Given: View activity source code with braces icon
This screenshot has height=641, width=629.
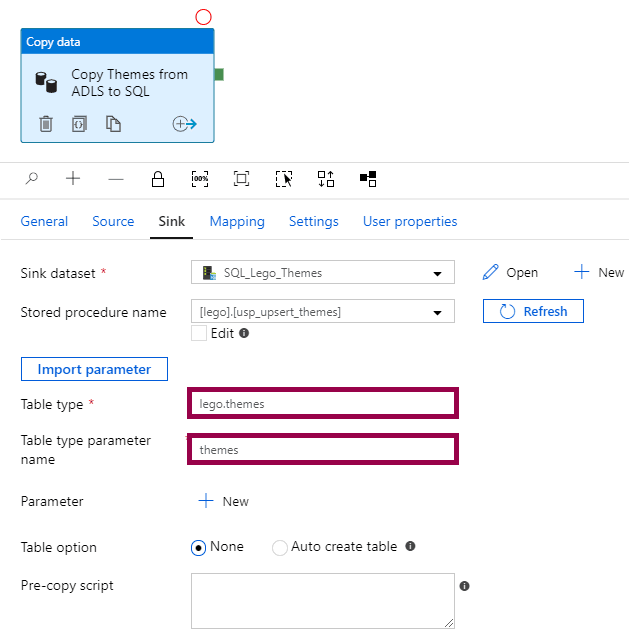Looking at the screenshot, I should tap(80, 124).
